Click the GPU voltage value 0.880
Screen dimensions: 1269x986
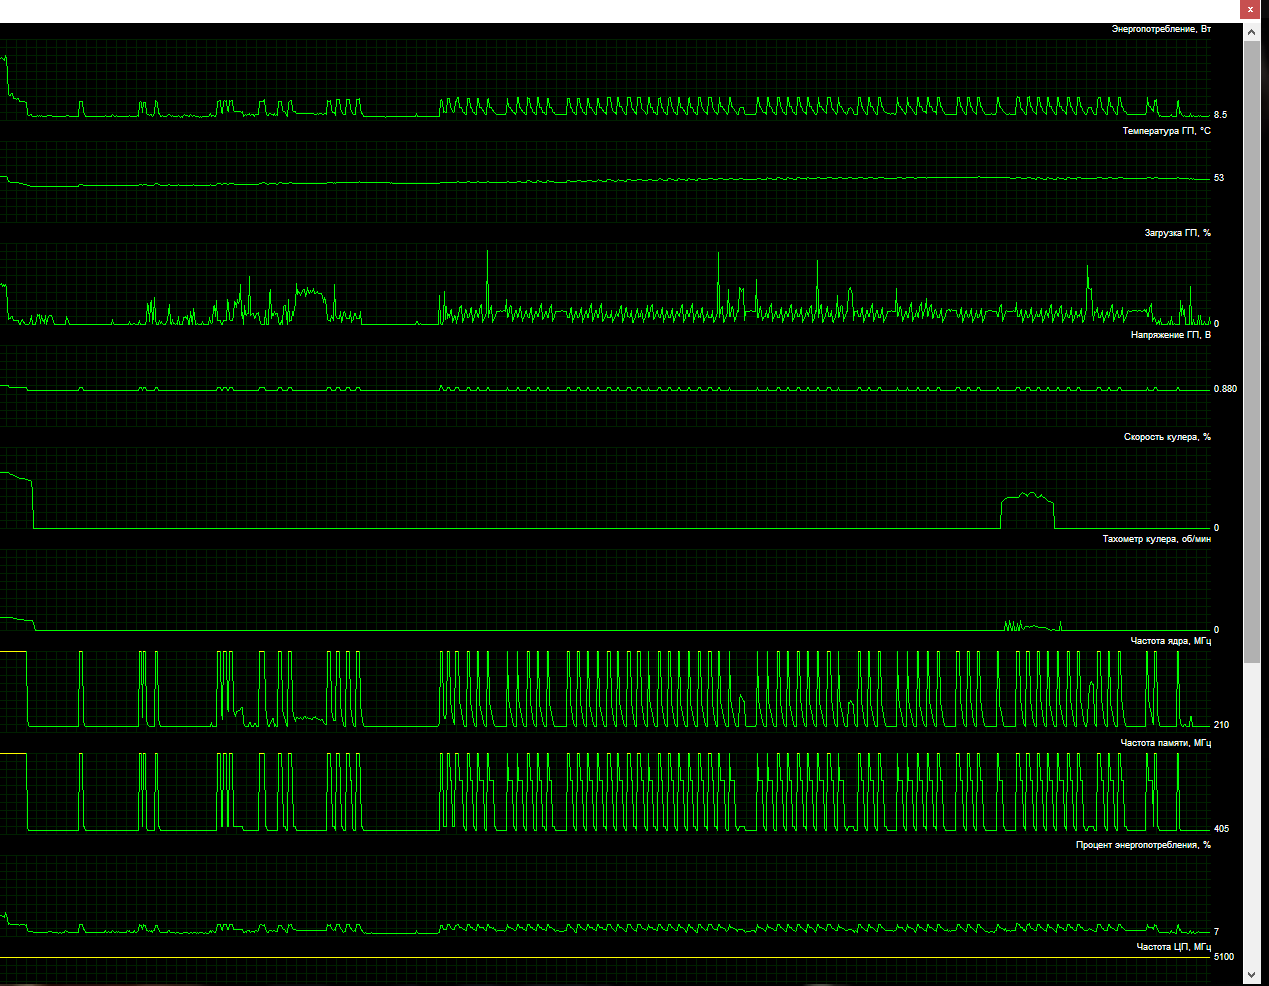tap(1225, 389)
